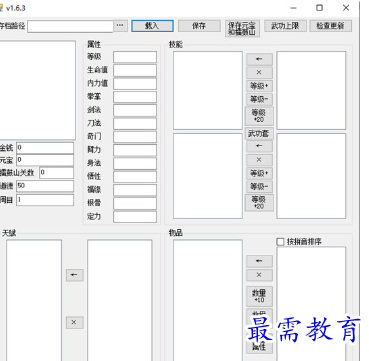Click the 武功套 button
Image resolution: width=369 pixels, height=361 pixels.
click(259, 134)
